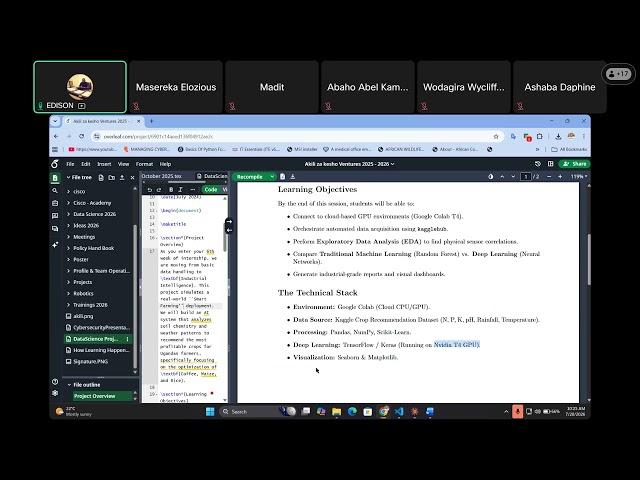
Task: Open Windows Start menu
Action: 210,411
